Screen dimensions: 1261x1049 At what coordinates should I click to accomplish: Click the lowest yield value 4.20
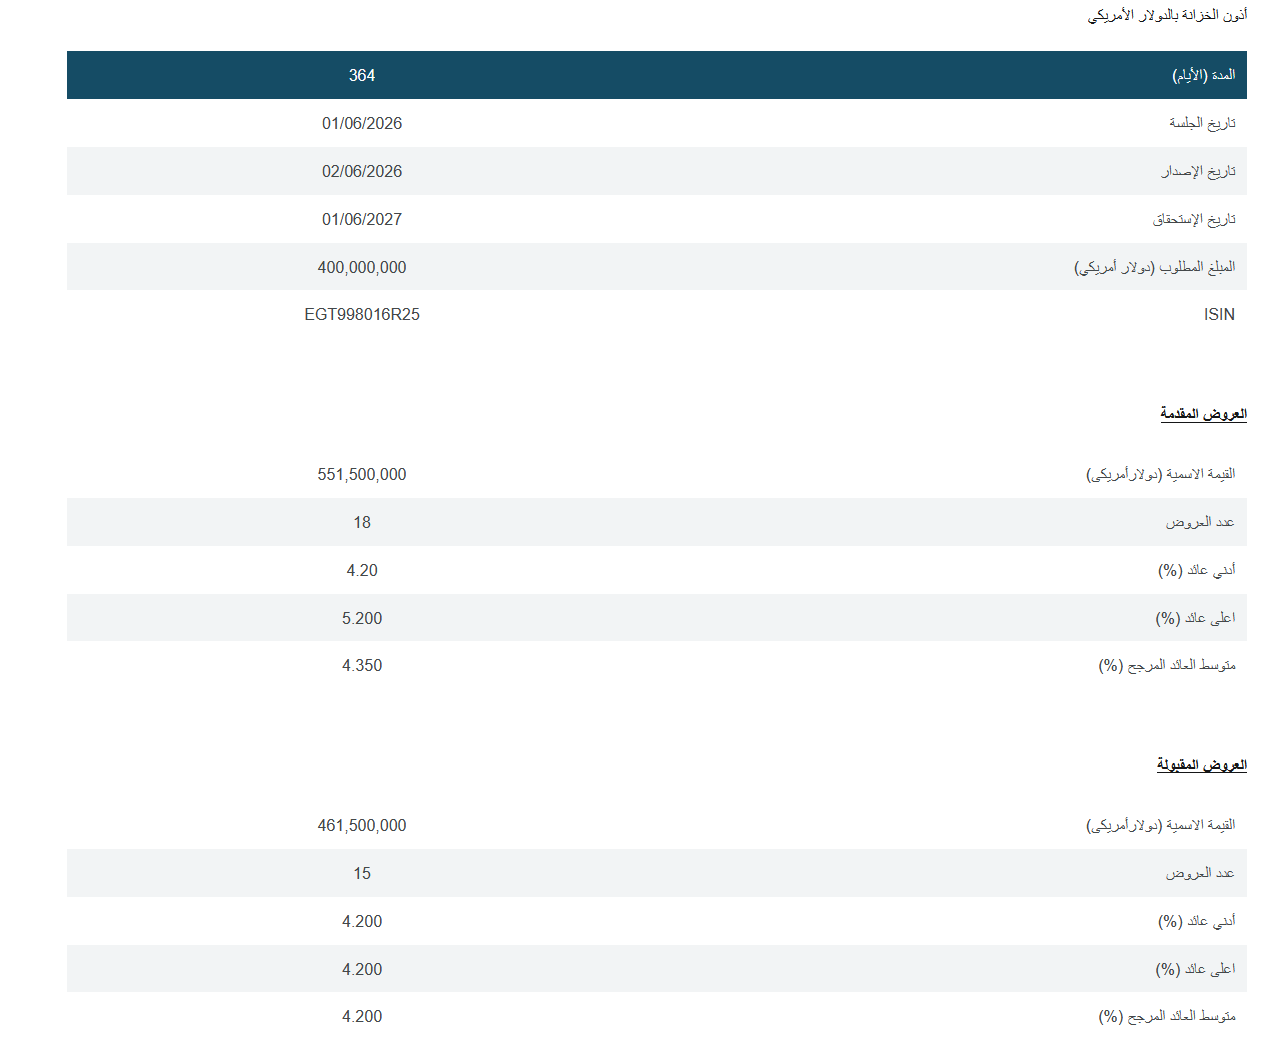(x=362, y=570)
